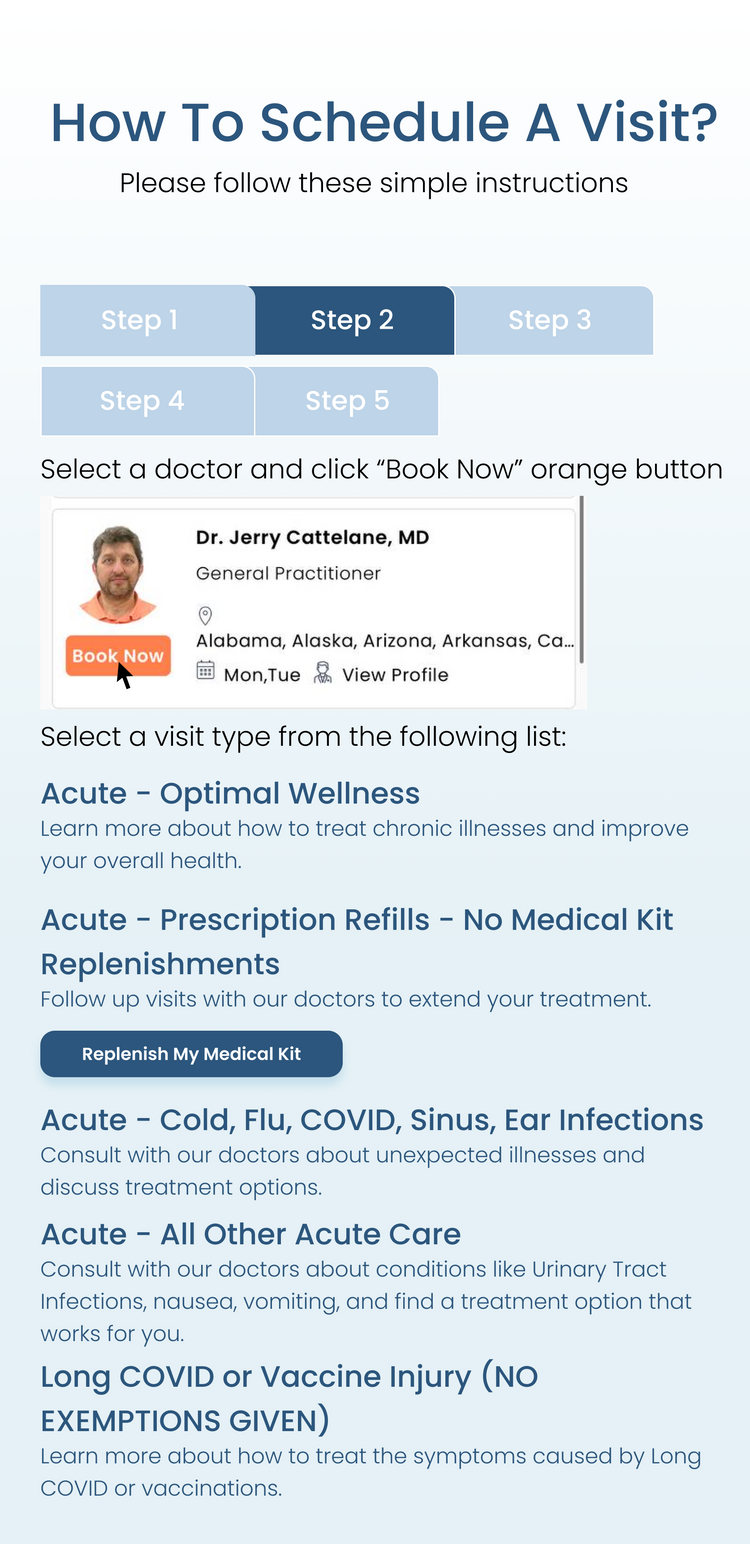
Task: Select Acute - Cold, Flu, COVID heading
Action: (372, 1119)
